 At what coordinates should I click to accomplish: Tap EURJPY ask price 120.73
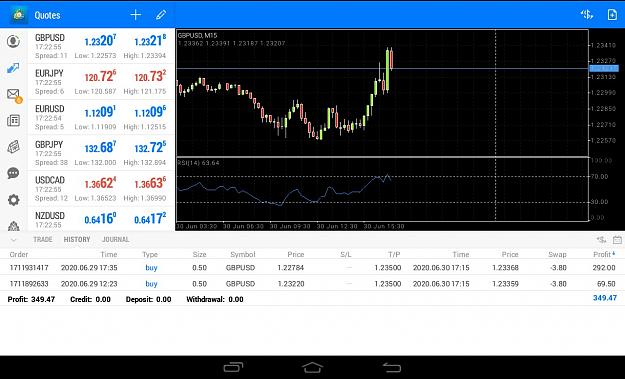150,76
